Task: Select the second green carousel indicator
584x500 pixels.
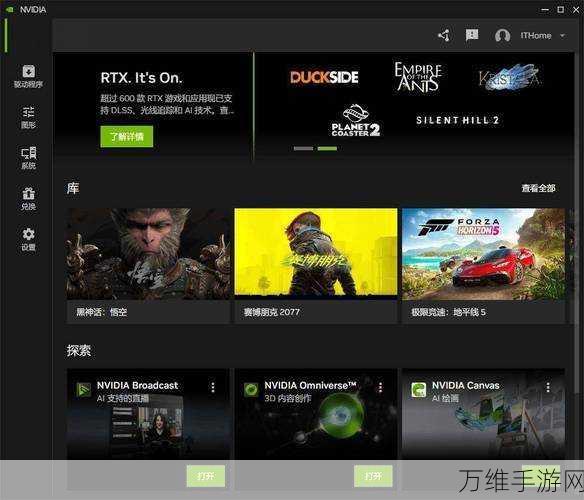Action: click(x=327, y=148)
